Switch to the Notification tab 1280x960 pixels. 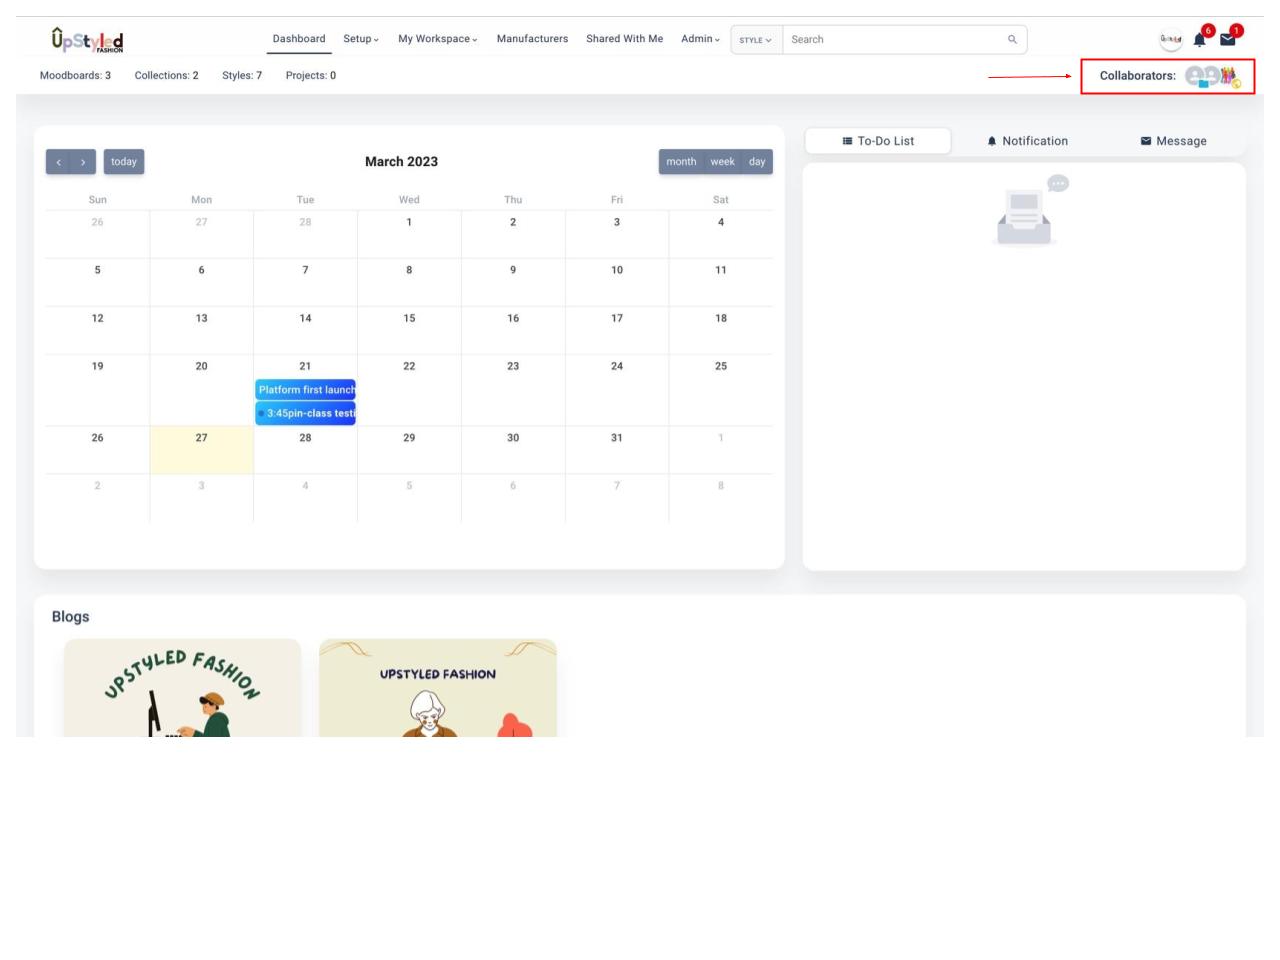(1027, 141)
